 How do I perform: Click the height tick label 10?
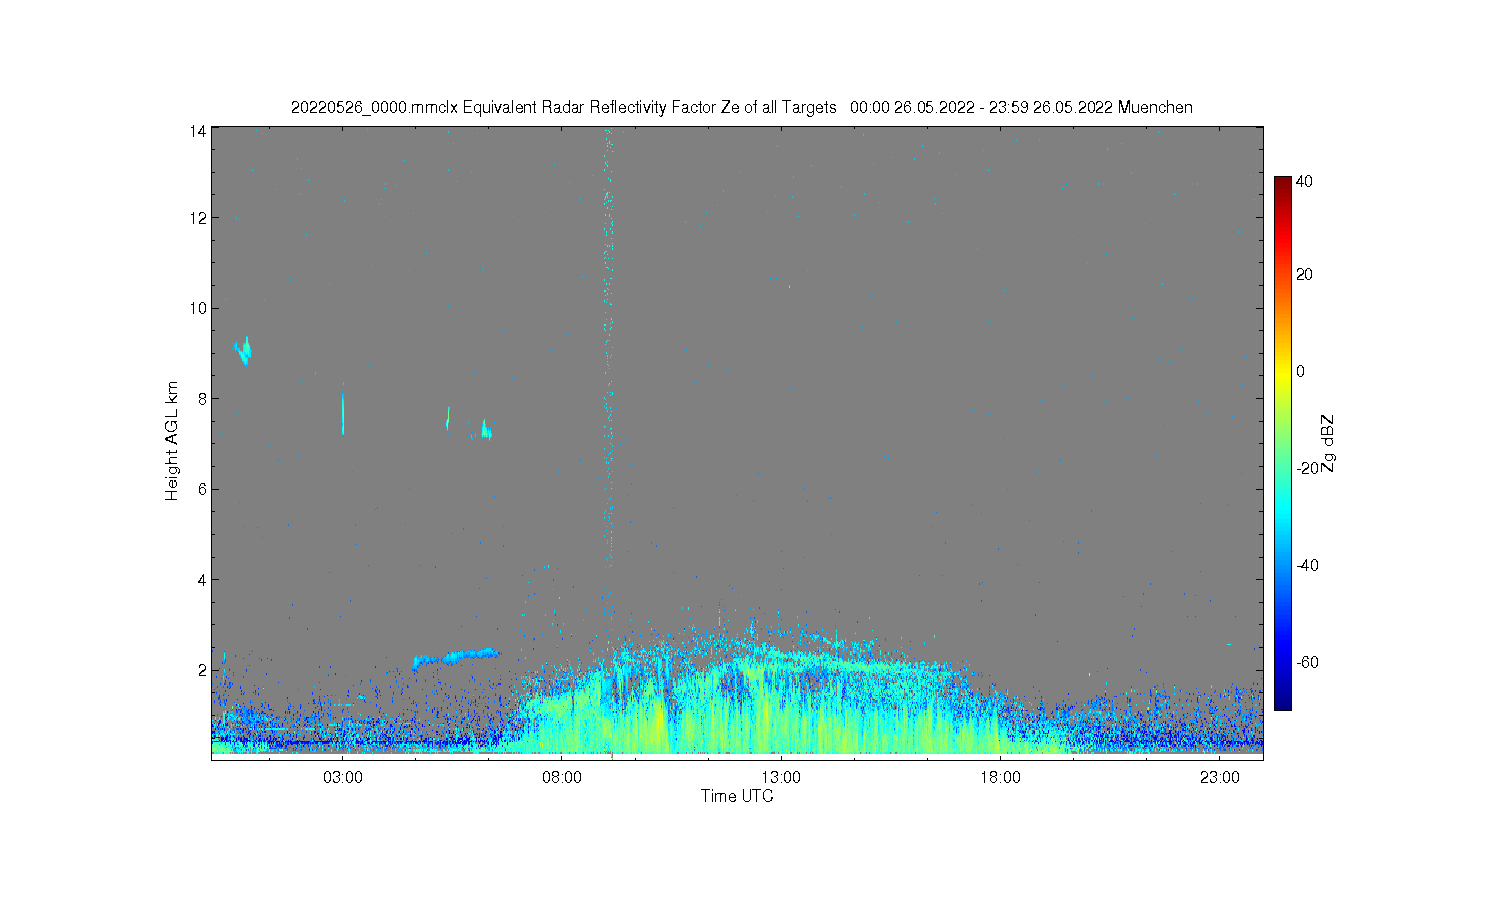[198, 308]
